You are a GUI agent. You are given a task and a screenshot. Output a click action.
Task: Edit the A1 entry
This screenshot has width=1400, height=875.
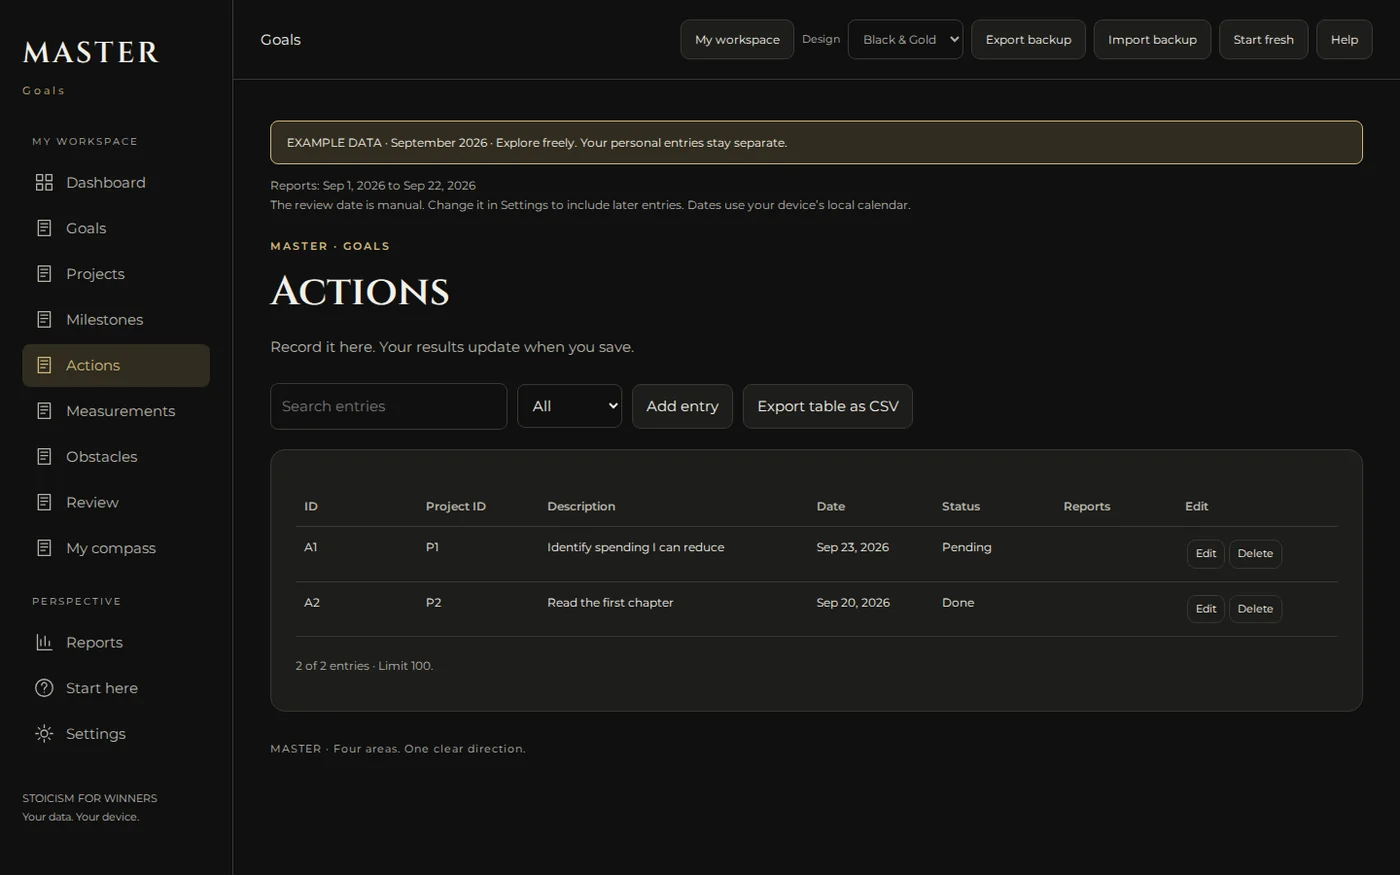coord(1206,554)
